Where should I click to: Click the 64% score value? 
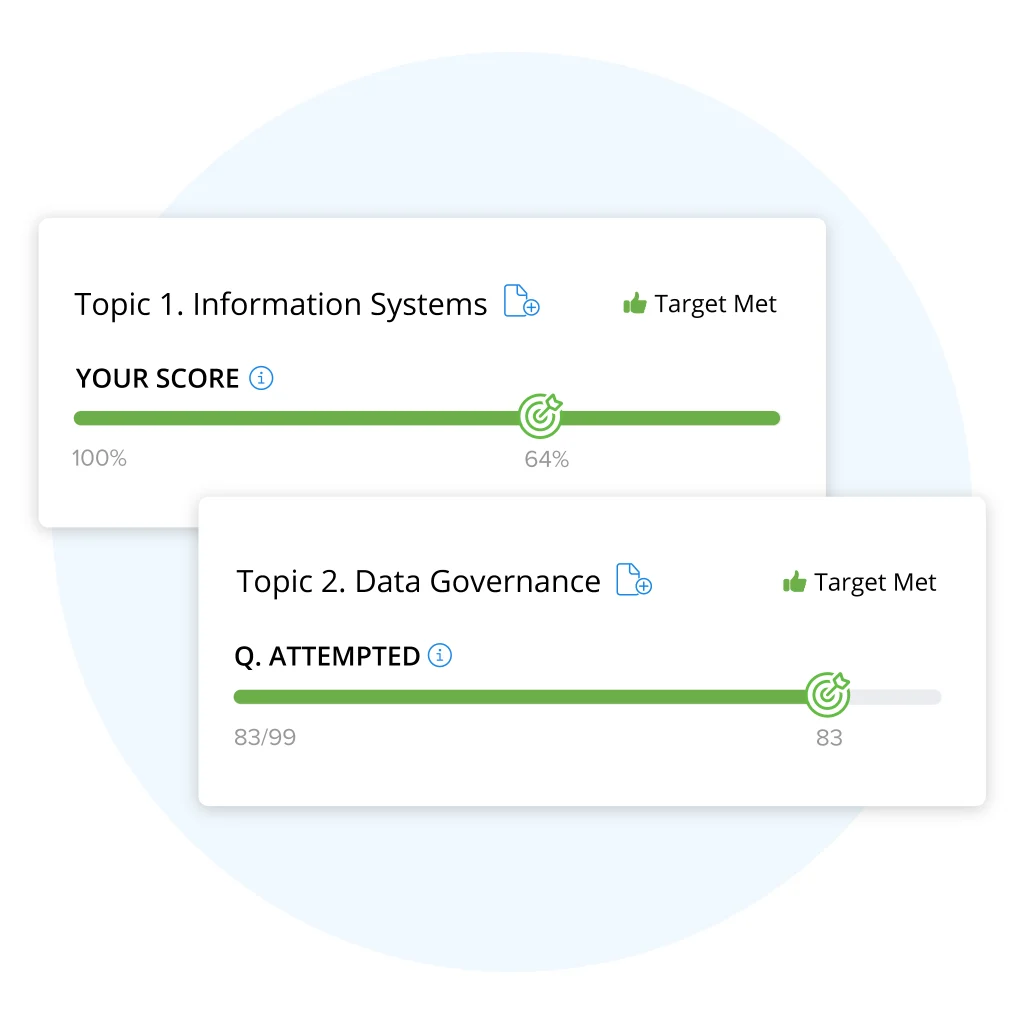coord(546,459)
